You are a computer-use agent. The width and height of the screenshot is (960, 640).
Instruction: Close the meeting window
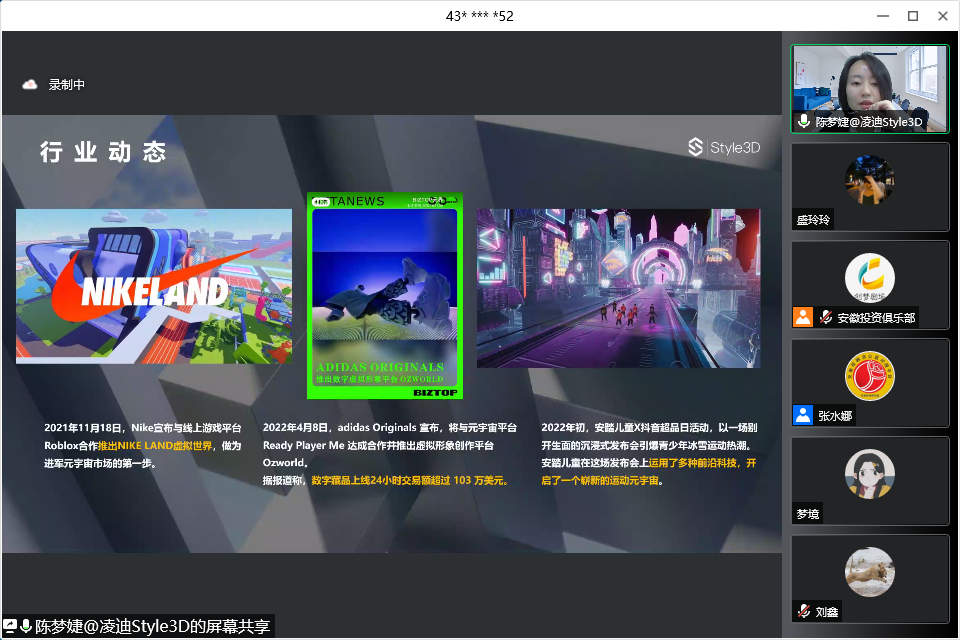942,16
